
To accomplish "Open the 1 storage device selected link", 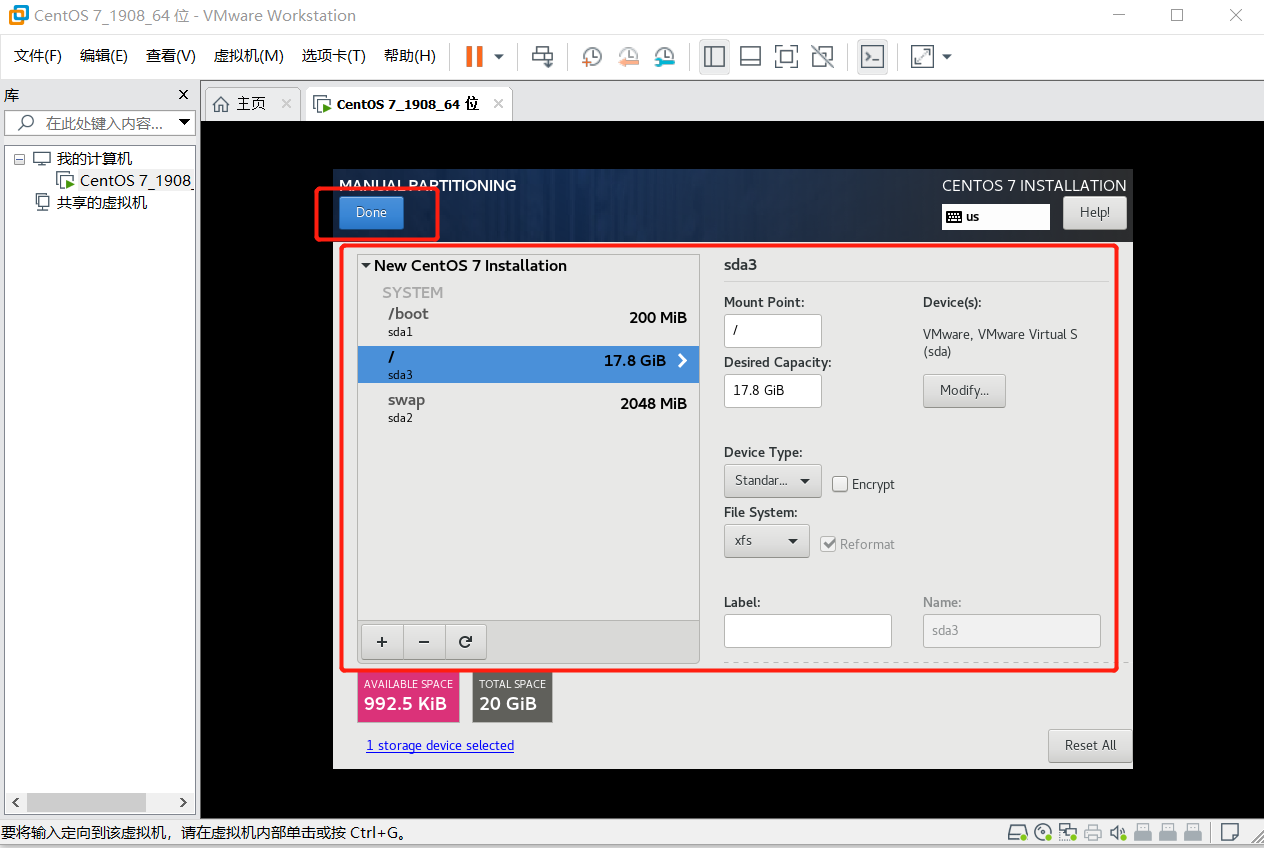I will 440,746.
